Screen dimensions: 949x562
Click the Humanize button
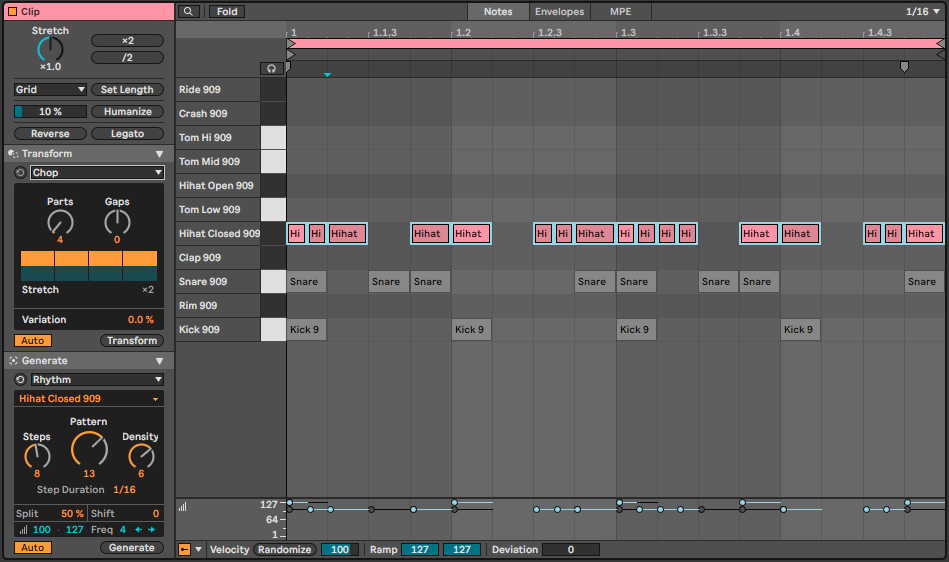coord(127,112)
